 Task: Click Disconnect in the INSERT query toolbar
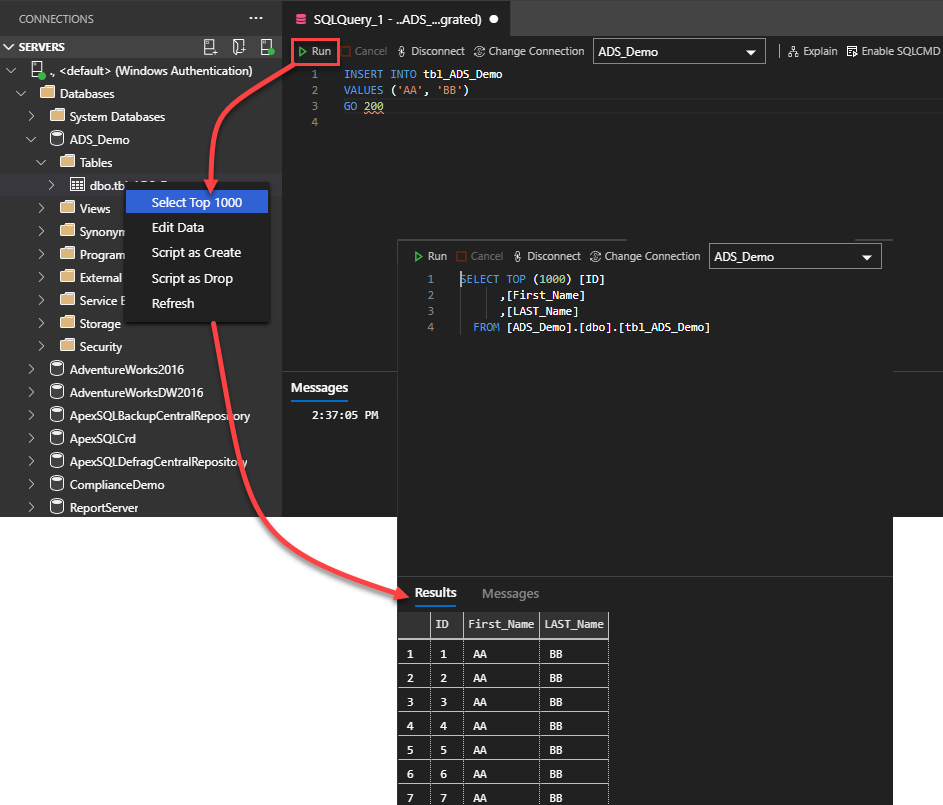pyautogui.click(x=431, y=51)
